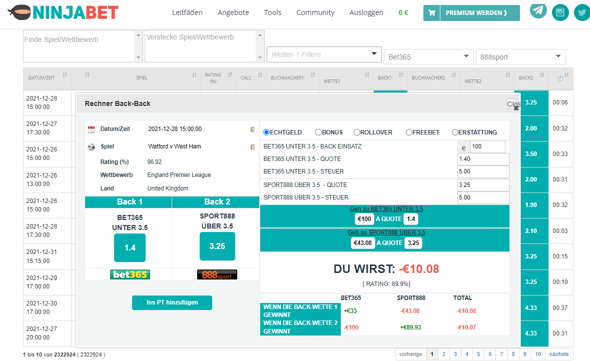
Task: Go to the vorherige page
Action: tap(410, 354)
